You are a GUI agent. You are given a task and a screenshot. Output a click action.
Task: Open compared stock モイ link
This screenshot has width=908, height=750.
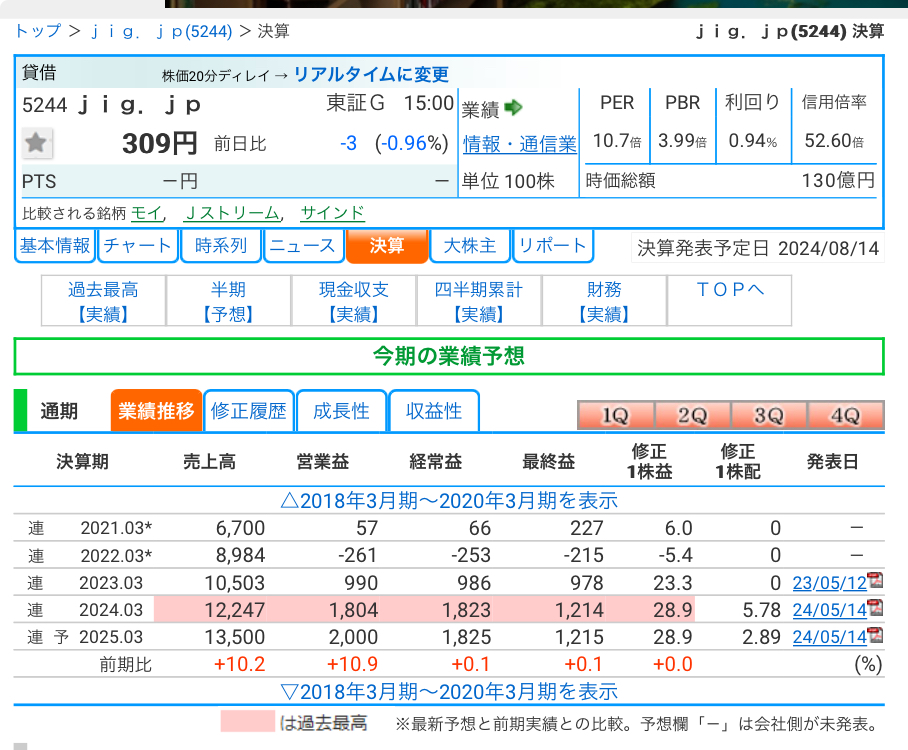click(x=147, y=213)
